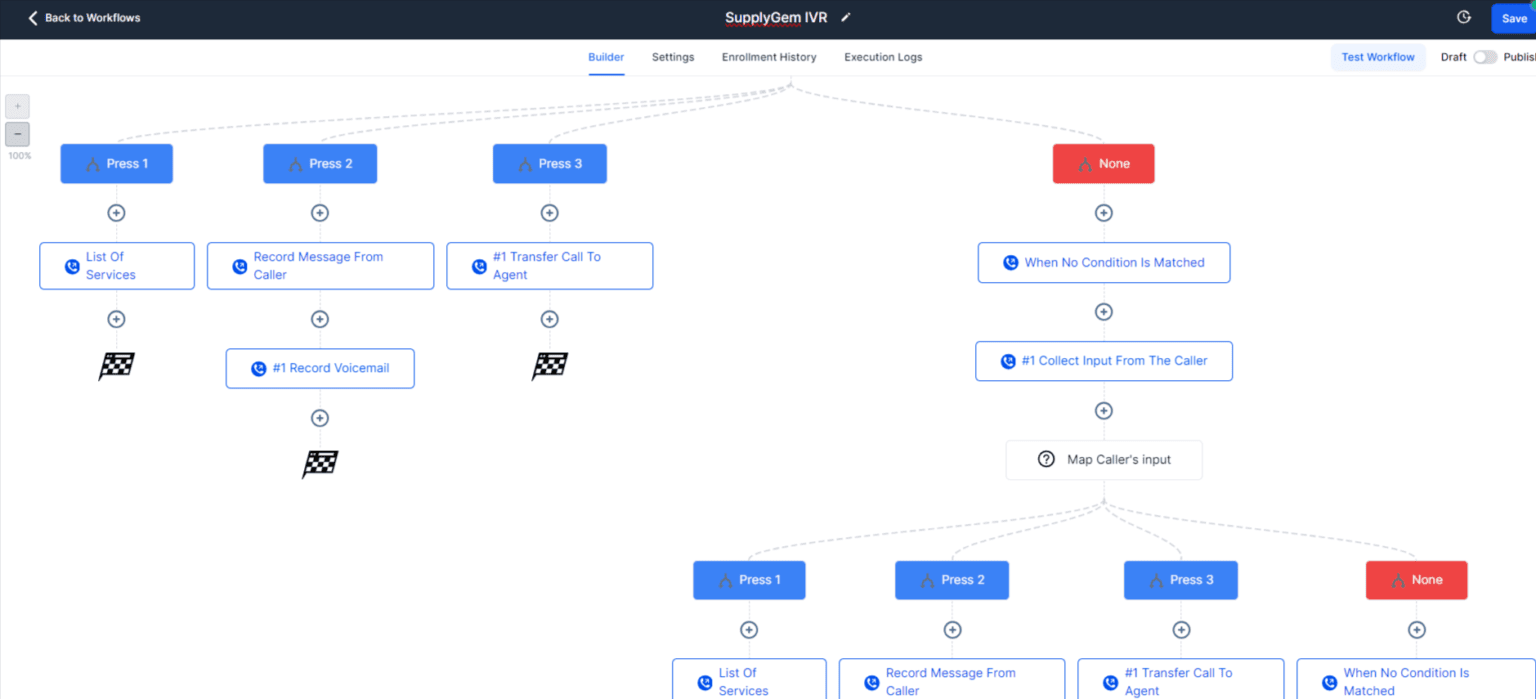Open the Settings tab

(x=673, y=57)
